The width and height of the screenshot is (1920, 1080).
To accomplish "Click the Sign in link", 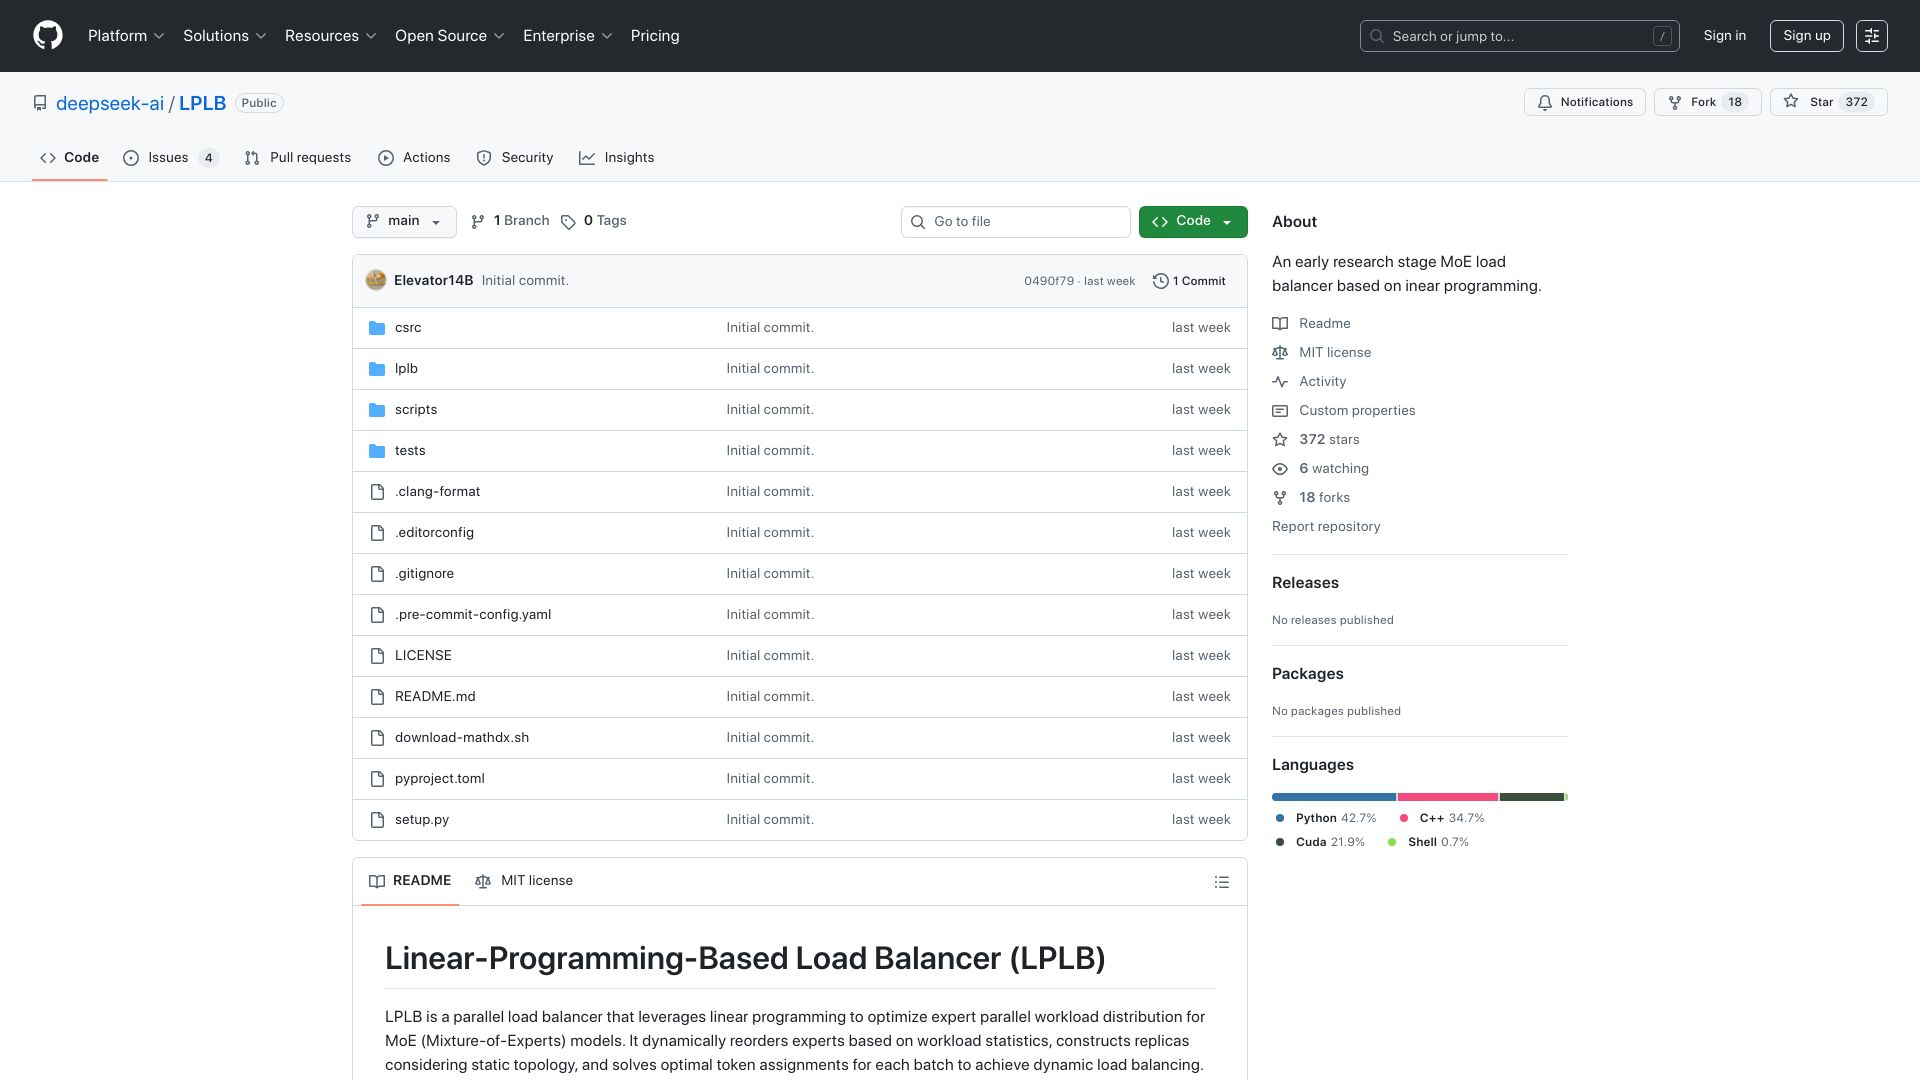I will (1725, 36).
